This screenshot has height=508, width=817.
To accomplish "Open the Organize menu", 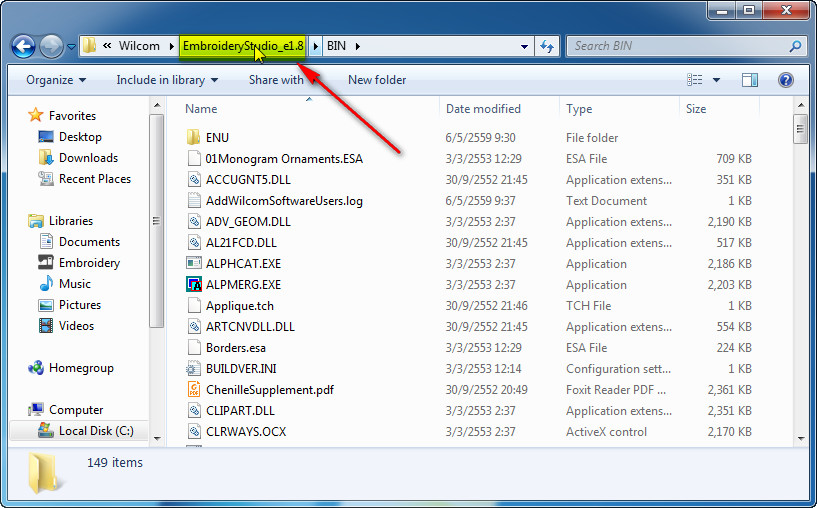I will pyautogui.click(x=56, y=80).
